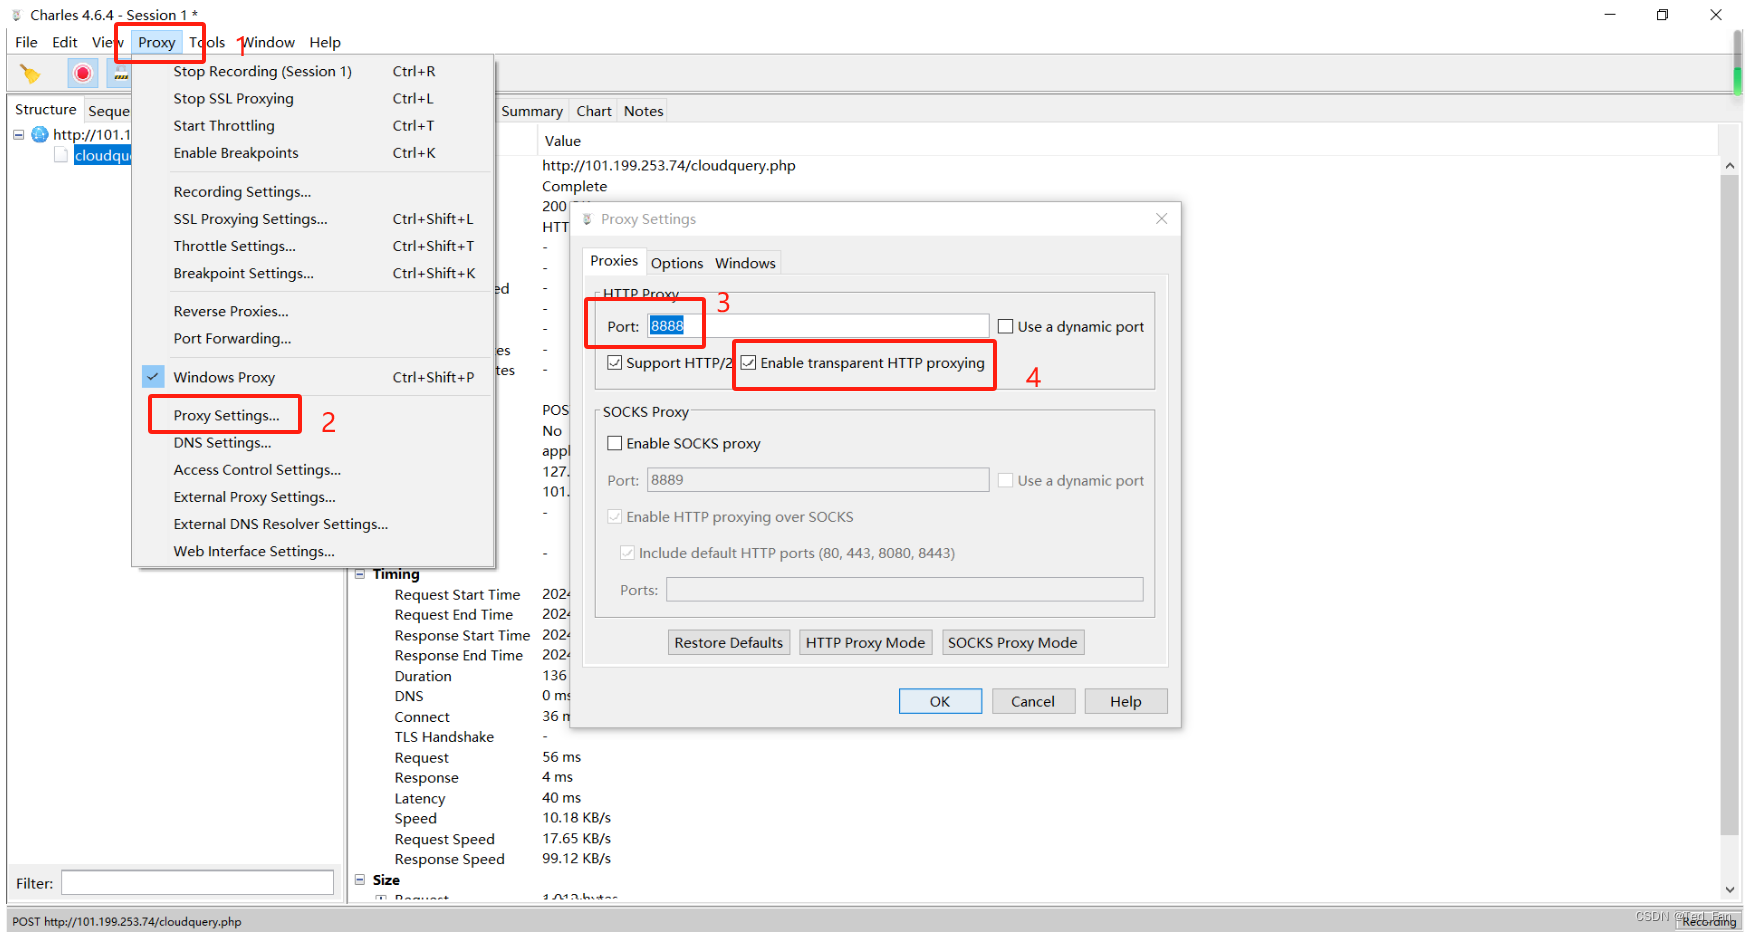Collapse the Timing section
1747x932 pixels.
pyautogui.click(x=360, y=574)
